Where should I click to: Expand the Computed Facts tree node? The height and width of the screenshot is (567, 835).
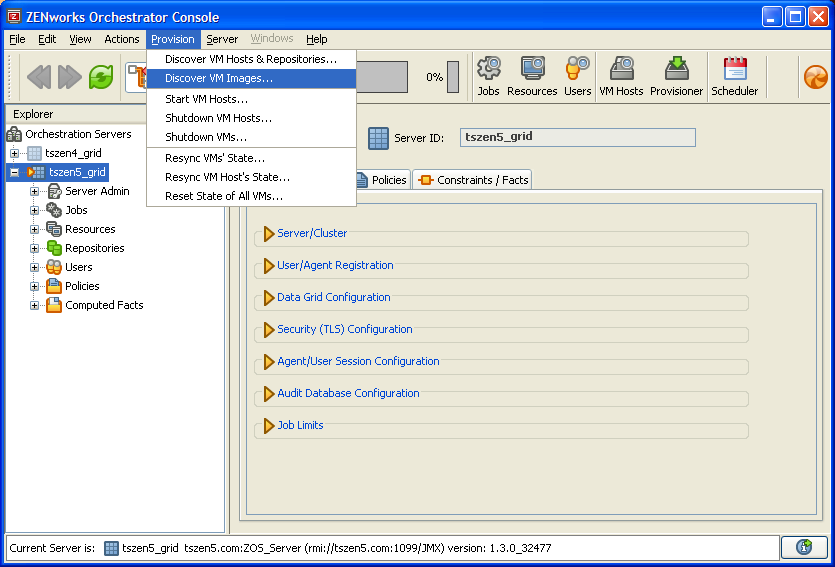point(35,305)
